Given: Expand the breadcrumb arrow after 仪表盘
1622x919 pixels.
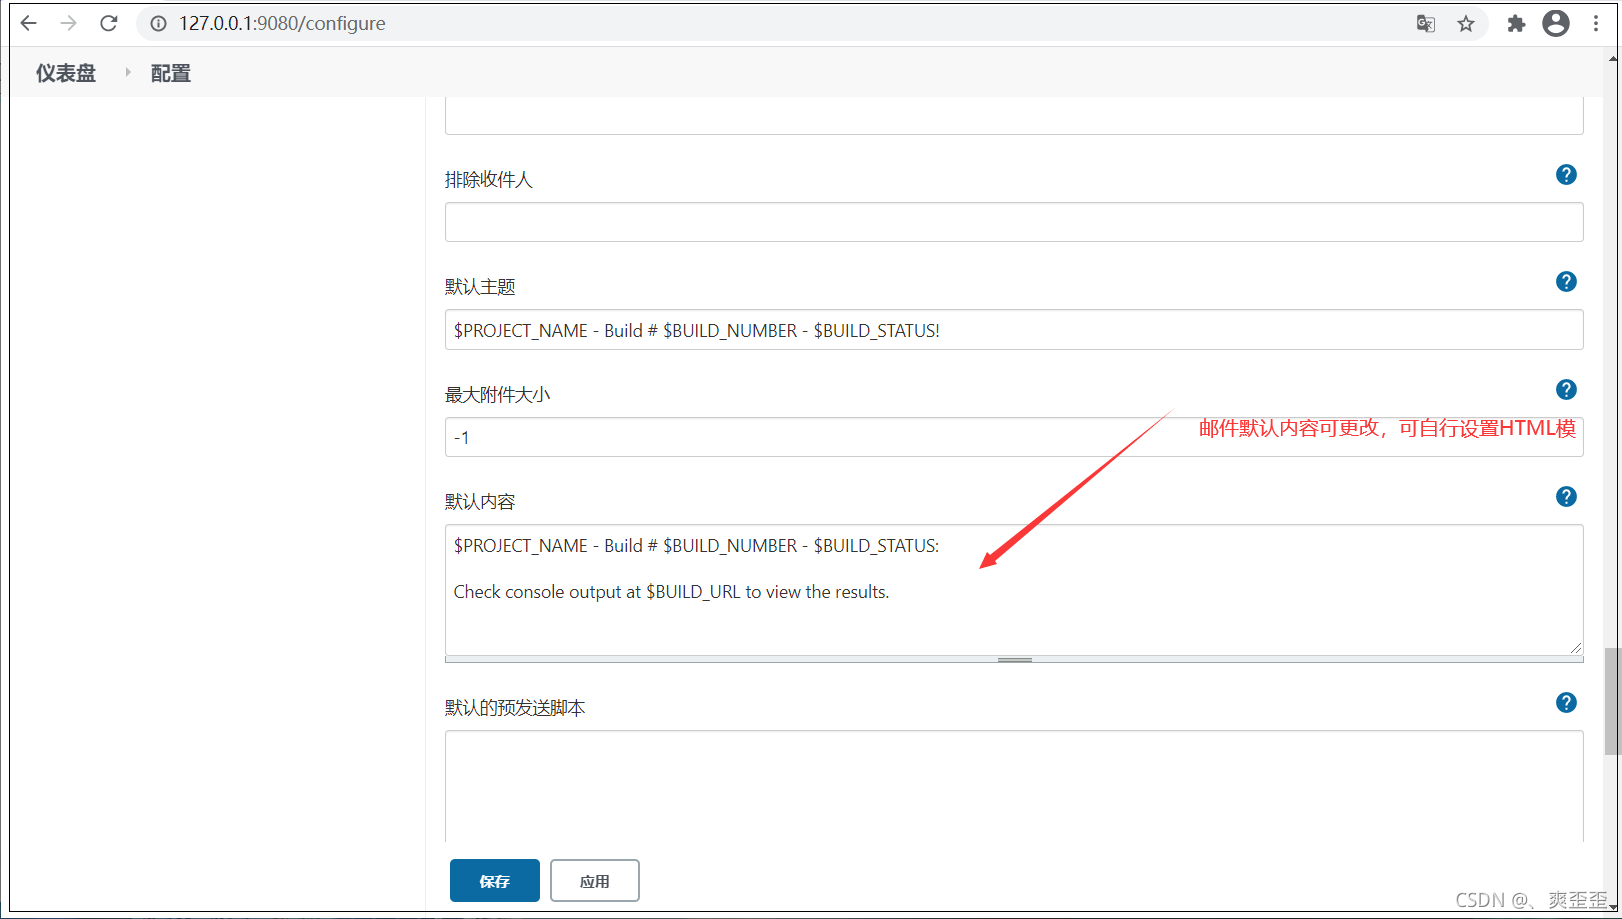Looking at the screenshot, I should [x=128, y=72].
